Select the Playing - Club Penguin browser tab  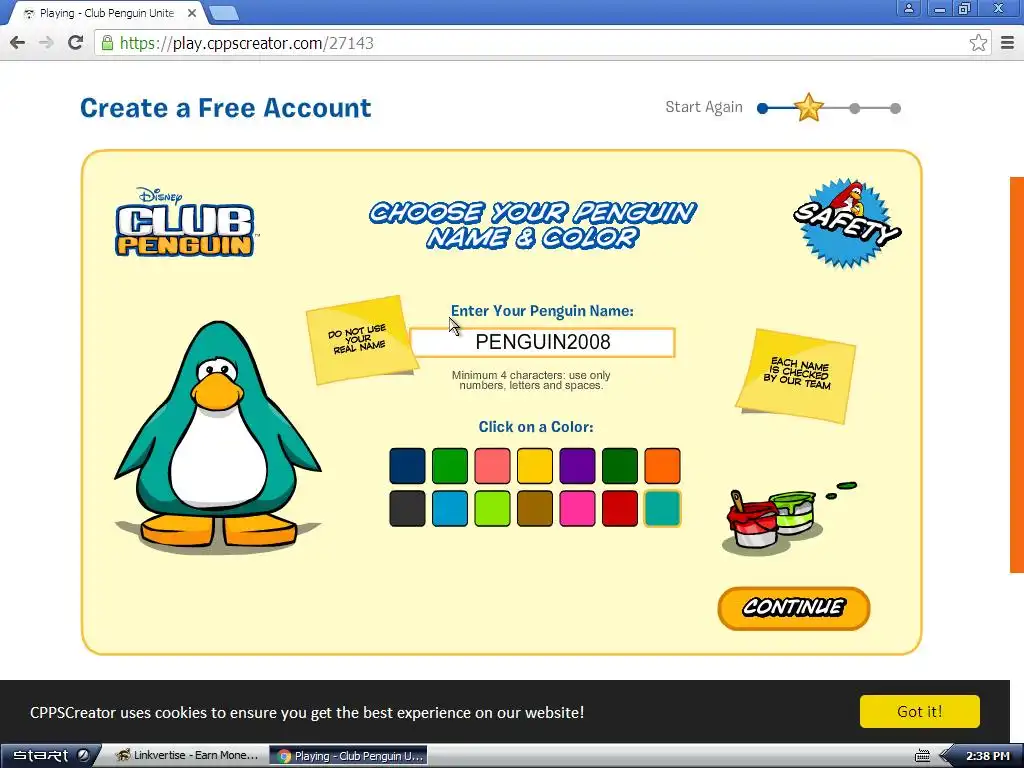click(106, 13)
